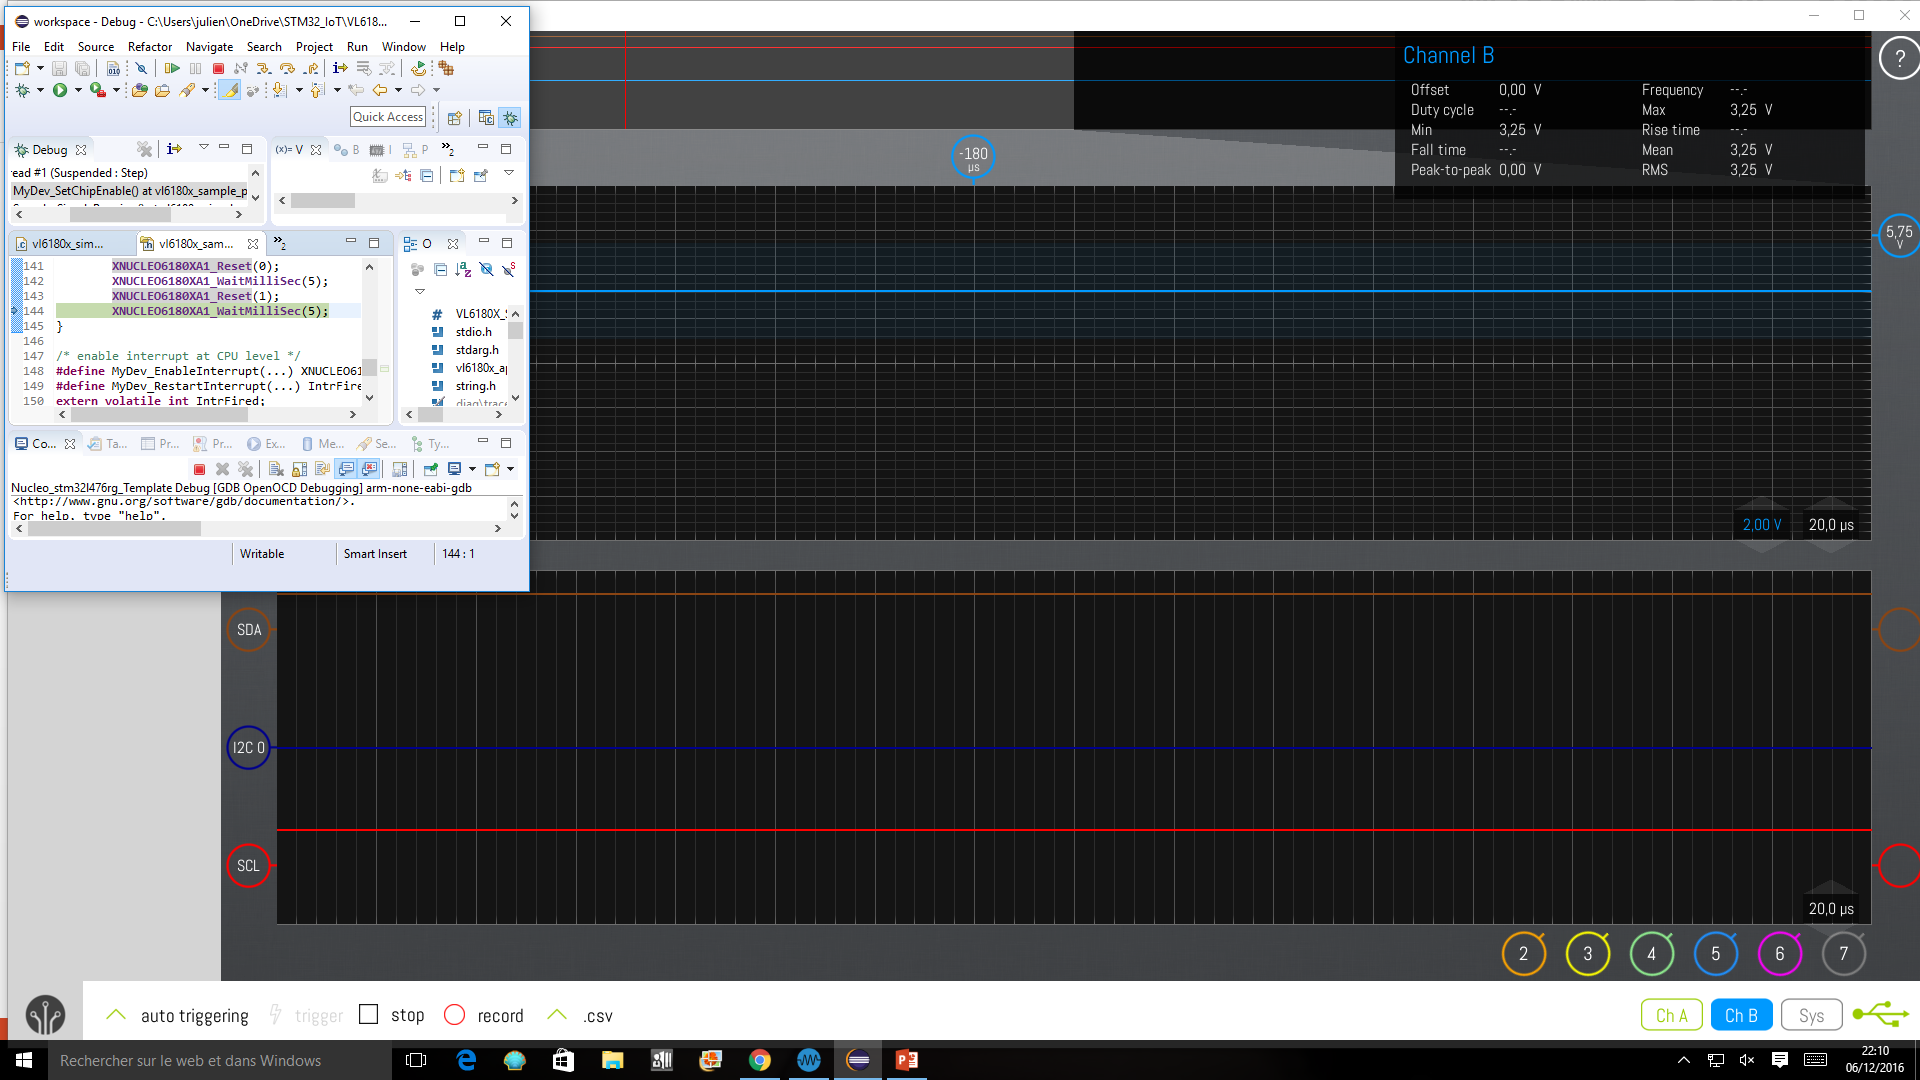1920x1080 pixels.
Task: Open the Debug launch dropdown arrow
Action: pyautogui.click(x=40, y=90)
